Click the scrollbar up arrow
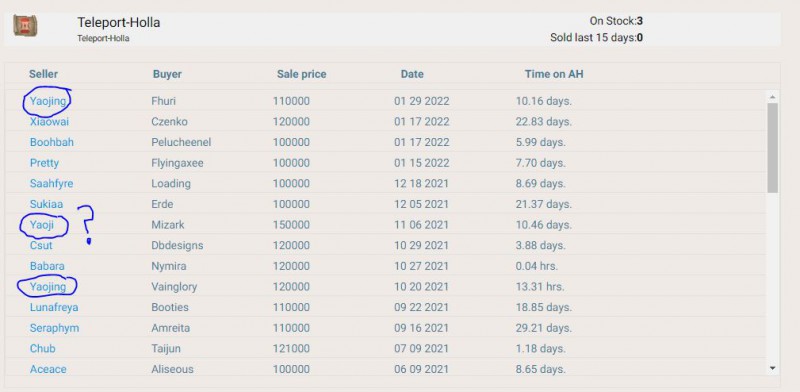This screenshot has height=392, width=800. pos(772,97)
